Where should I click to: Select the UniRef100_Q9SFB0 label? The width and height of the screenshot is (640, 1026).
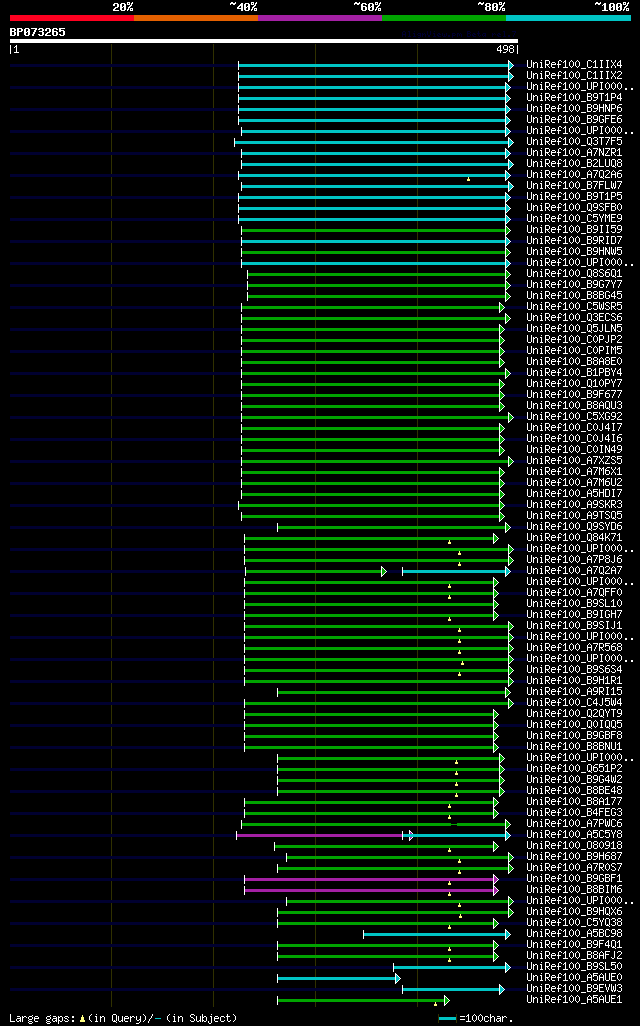tap(575, 207)
